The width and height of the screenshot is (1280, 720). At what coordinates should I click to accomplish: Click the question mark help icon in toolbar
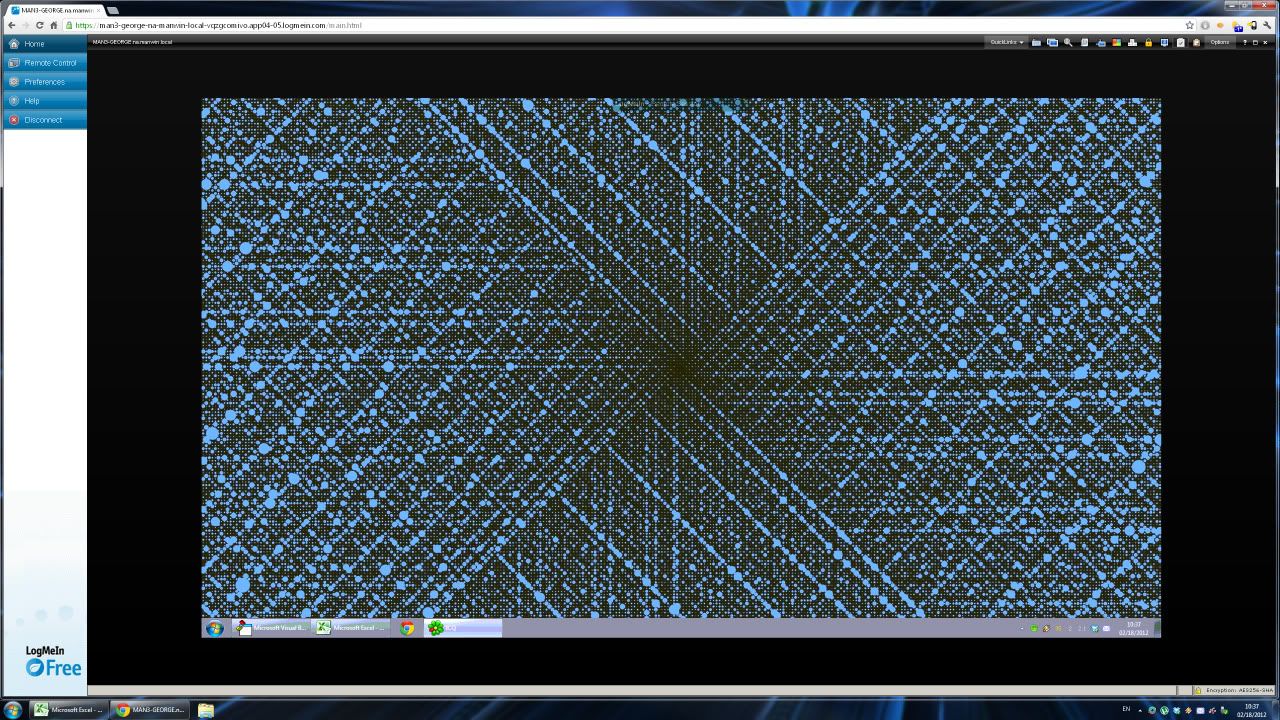(x=1244, y=42)
